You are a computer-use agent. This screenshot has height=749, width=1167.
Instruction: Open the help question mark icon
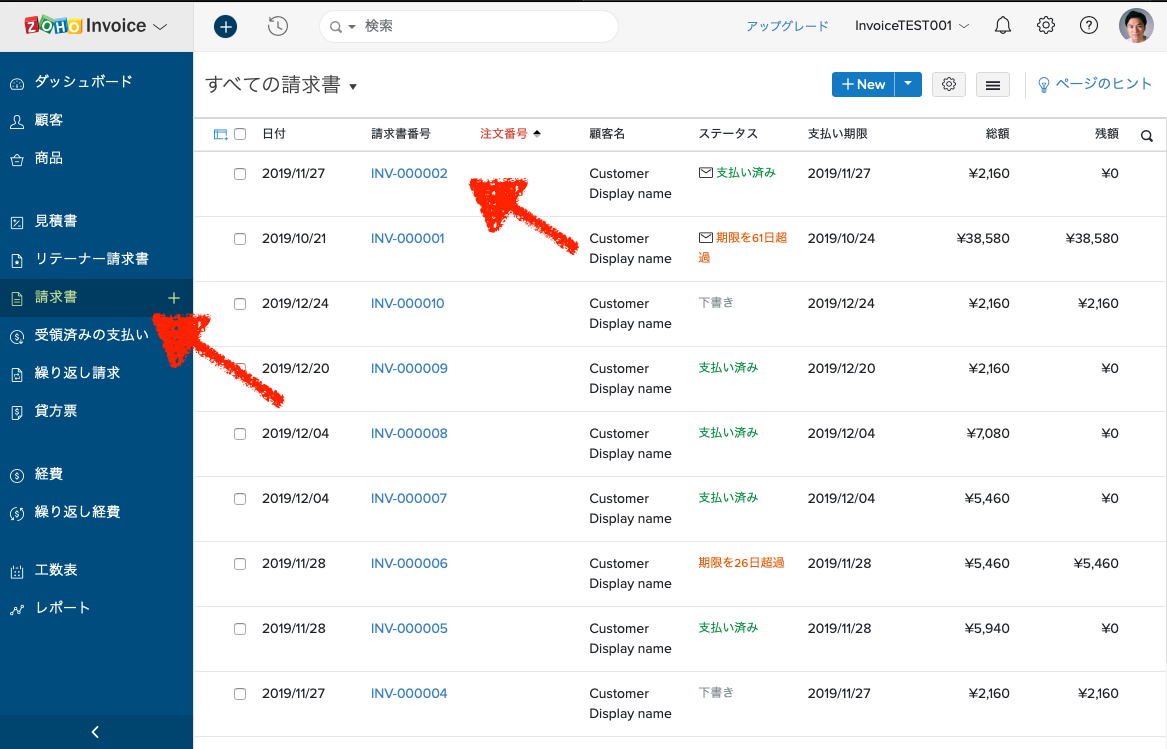[1089, 25]
